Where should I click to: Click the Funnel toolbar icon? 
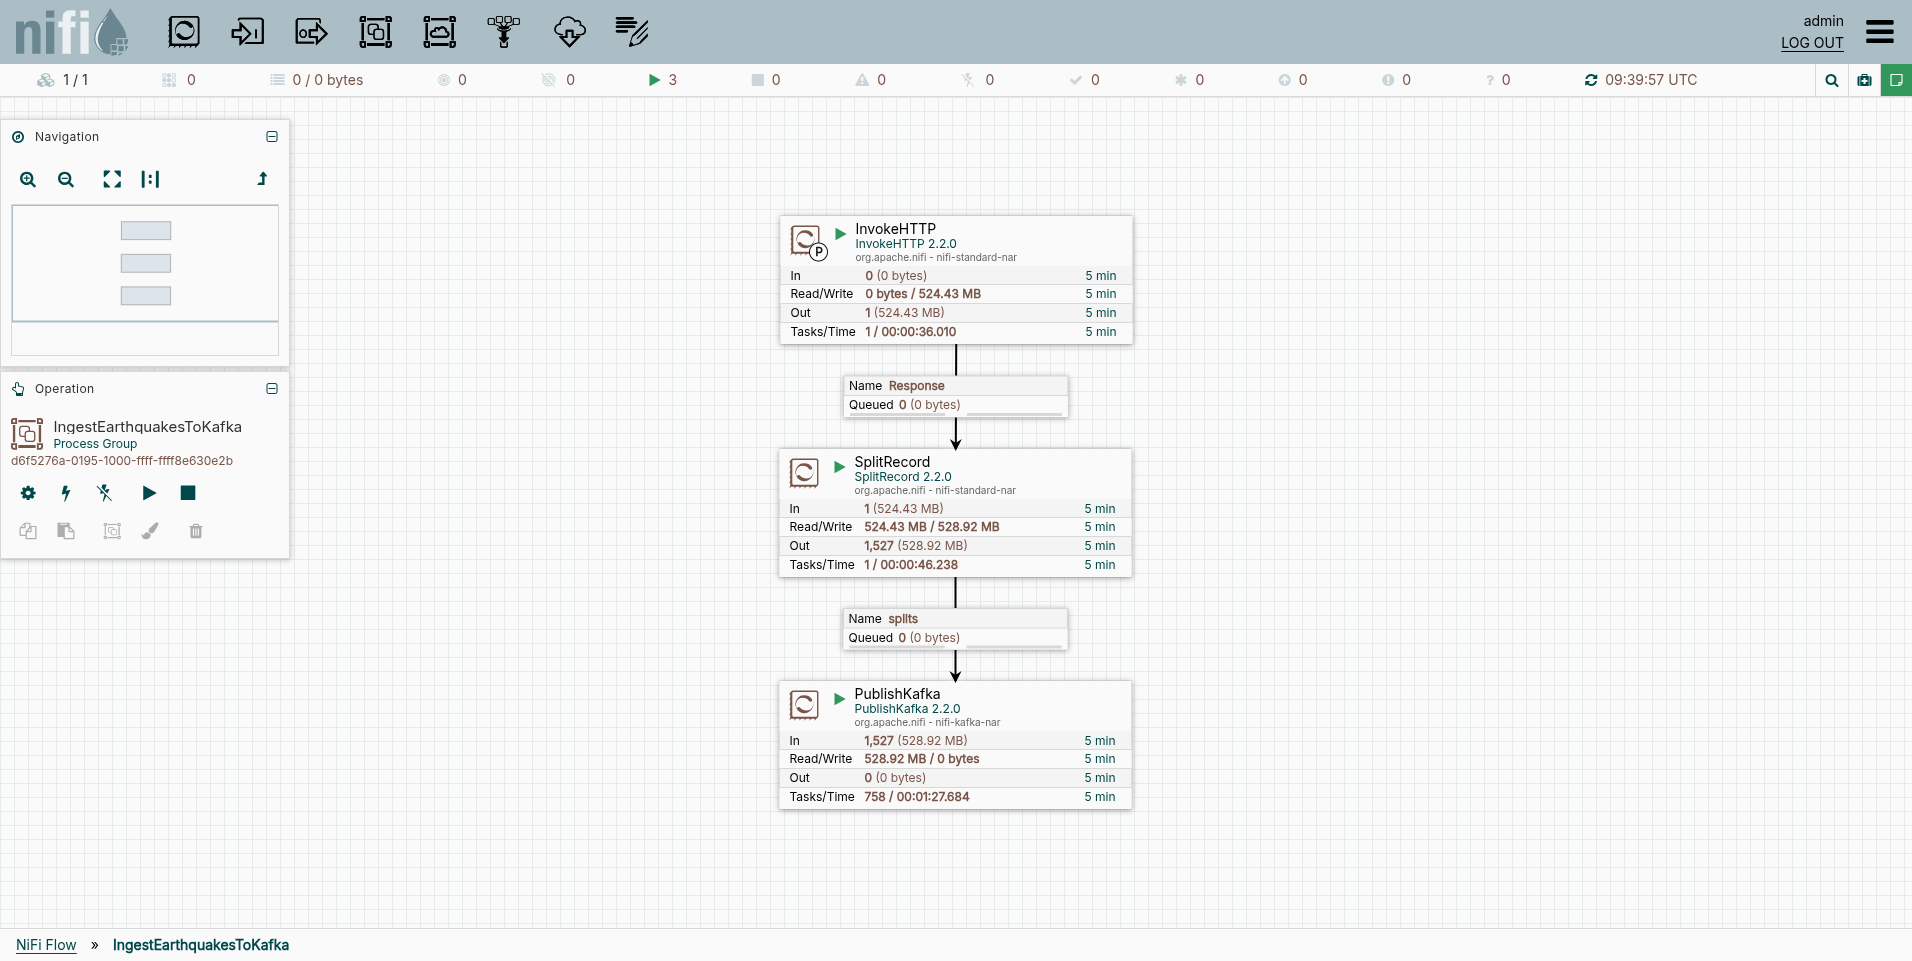(x=504, y=32)
